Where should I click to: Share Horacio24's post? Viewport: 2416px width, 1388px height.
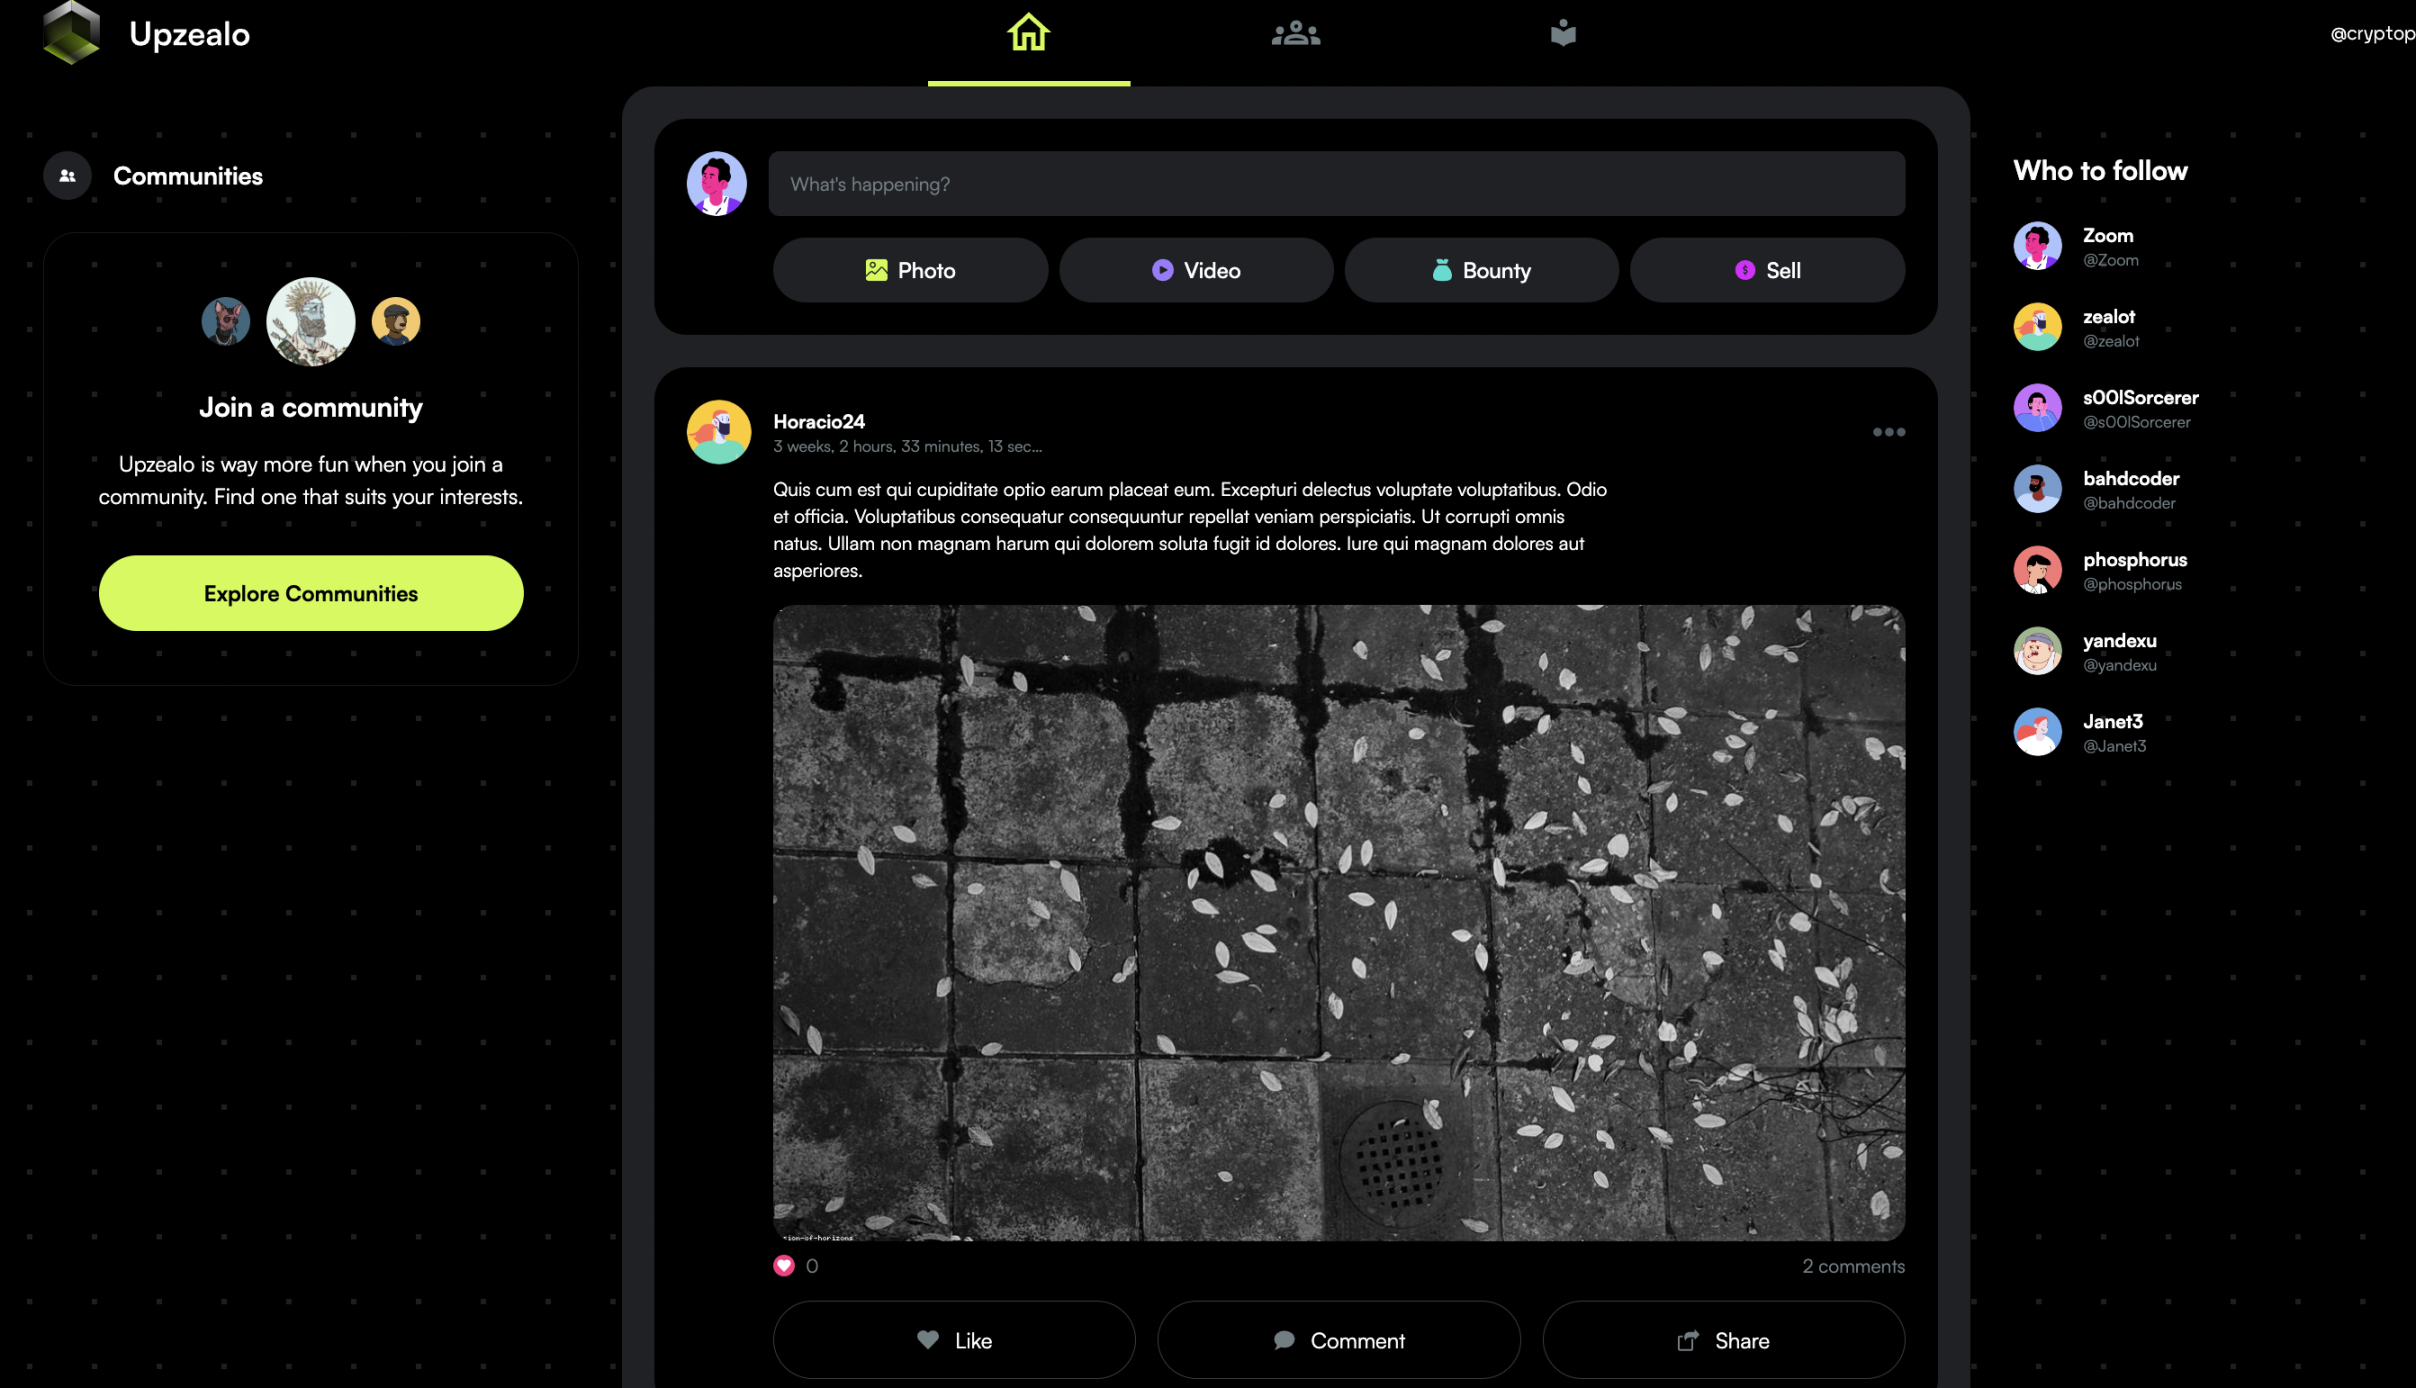click(x=1723, y=1340)
